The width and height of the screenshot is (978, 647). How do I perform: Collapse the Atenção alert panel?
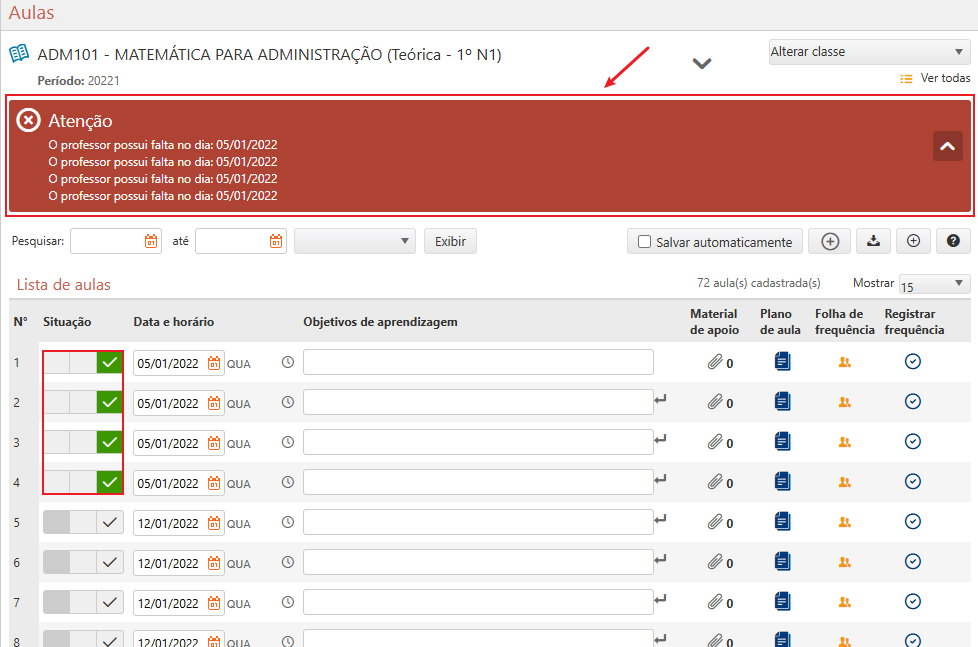[947, 146]
